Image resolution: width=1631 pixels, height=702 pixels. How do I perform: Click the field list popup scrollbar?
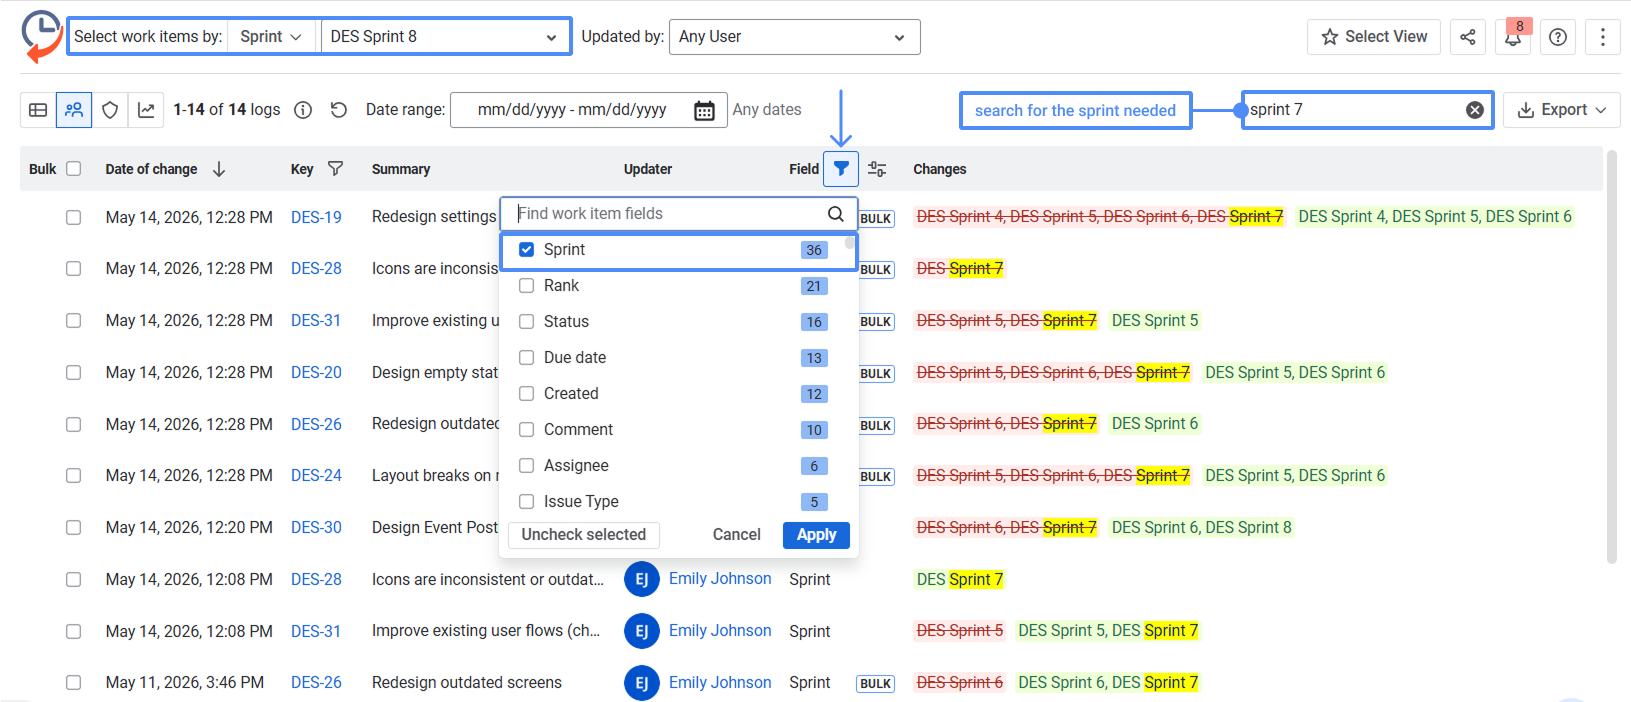[850, 242]
